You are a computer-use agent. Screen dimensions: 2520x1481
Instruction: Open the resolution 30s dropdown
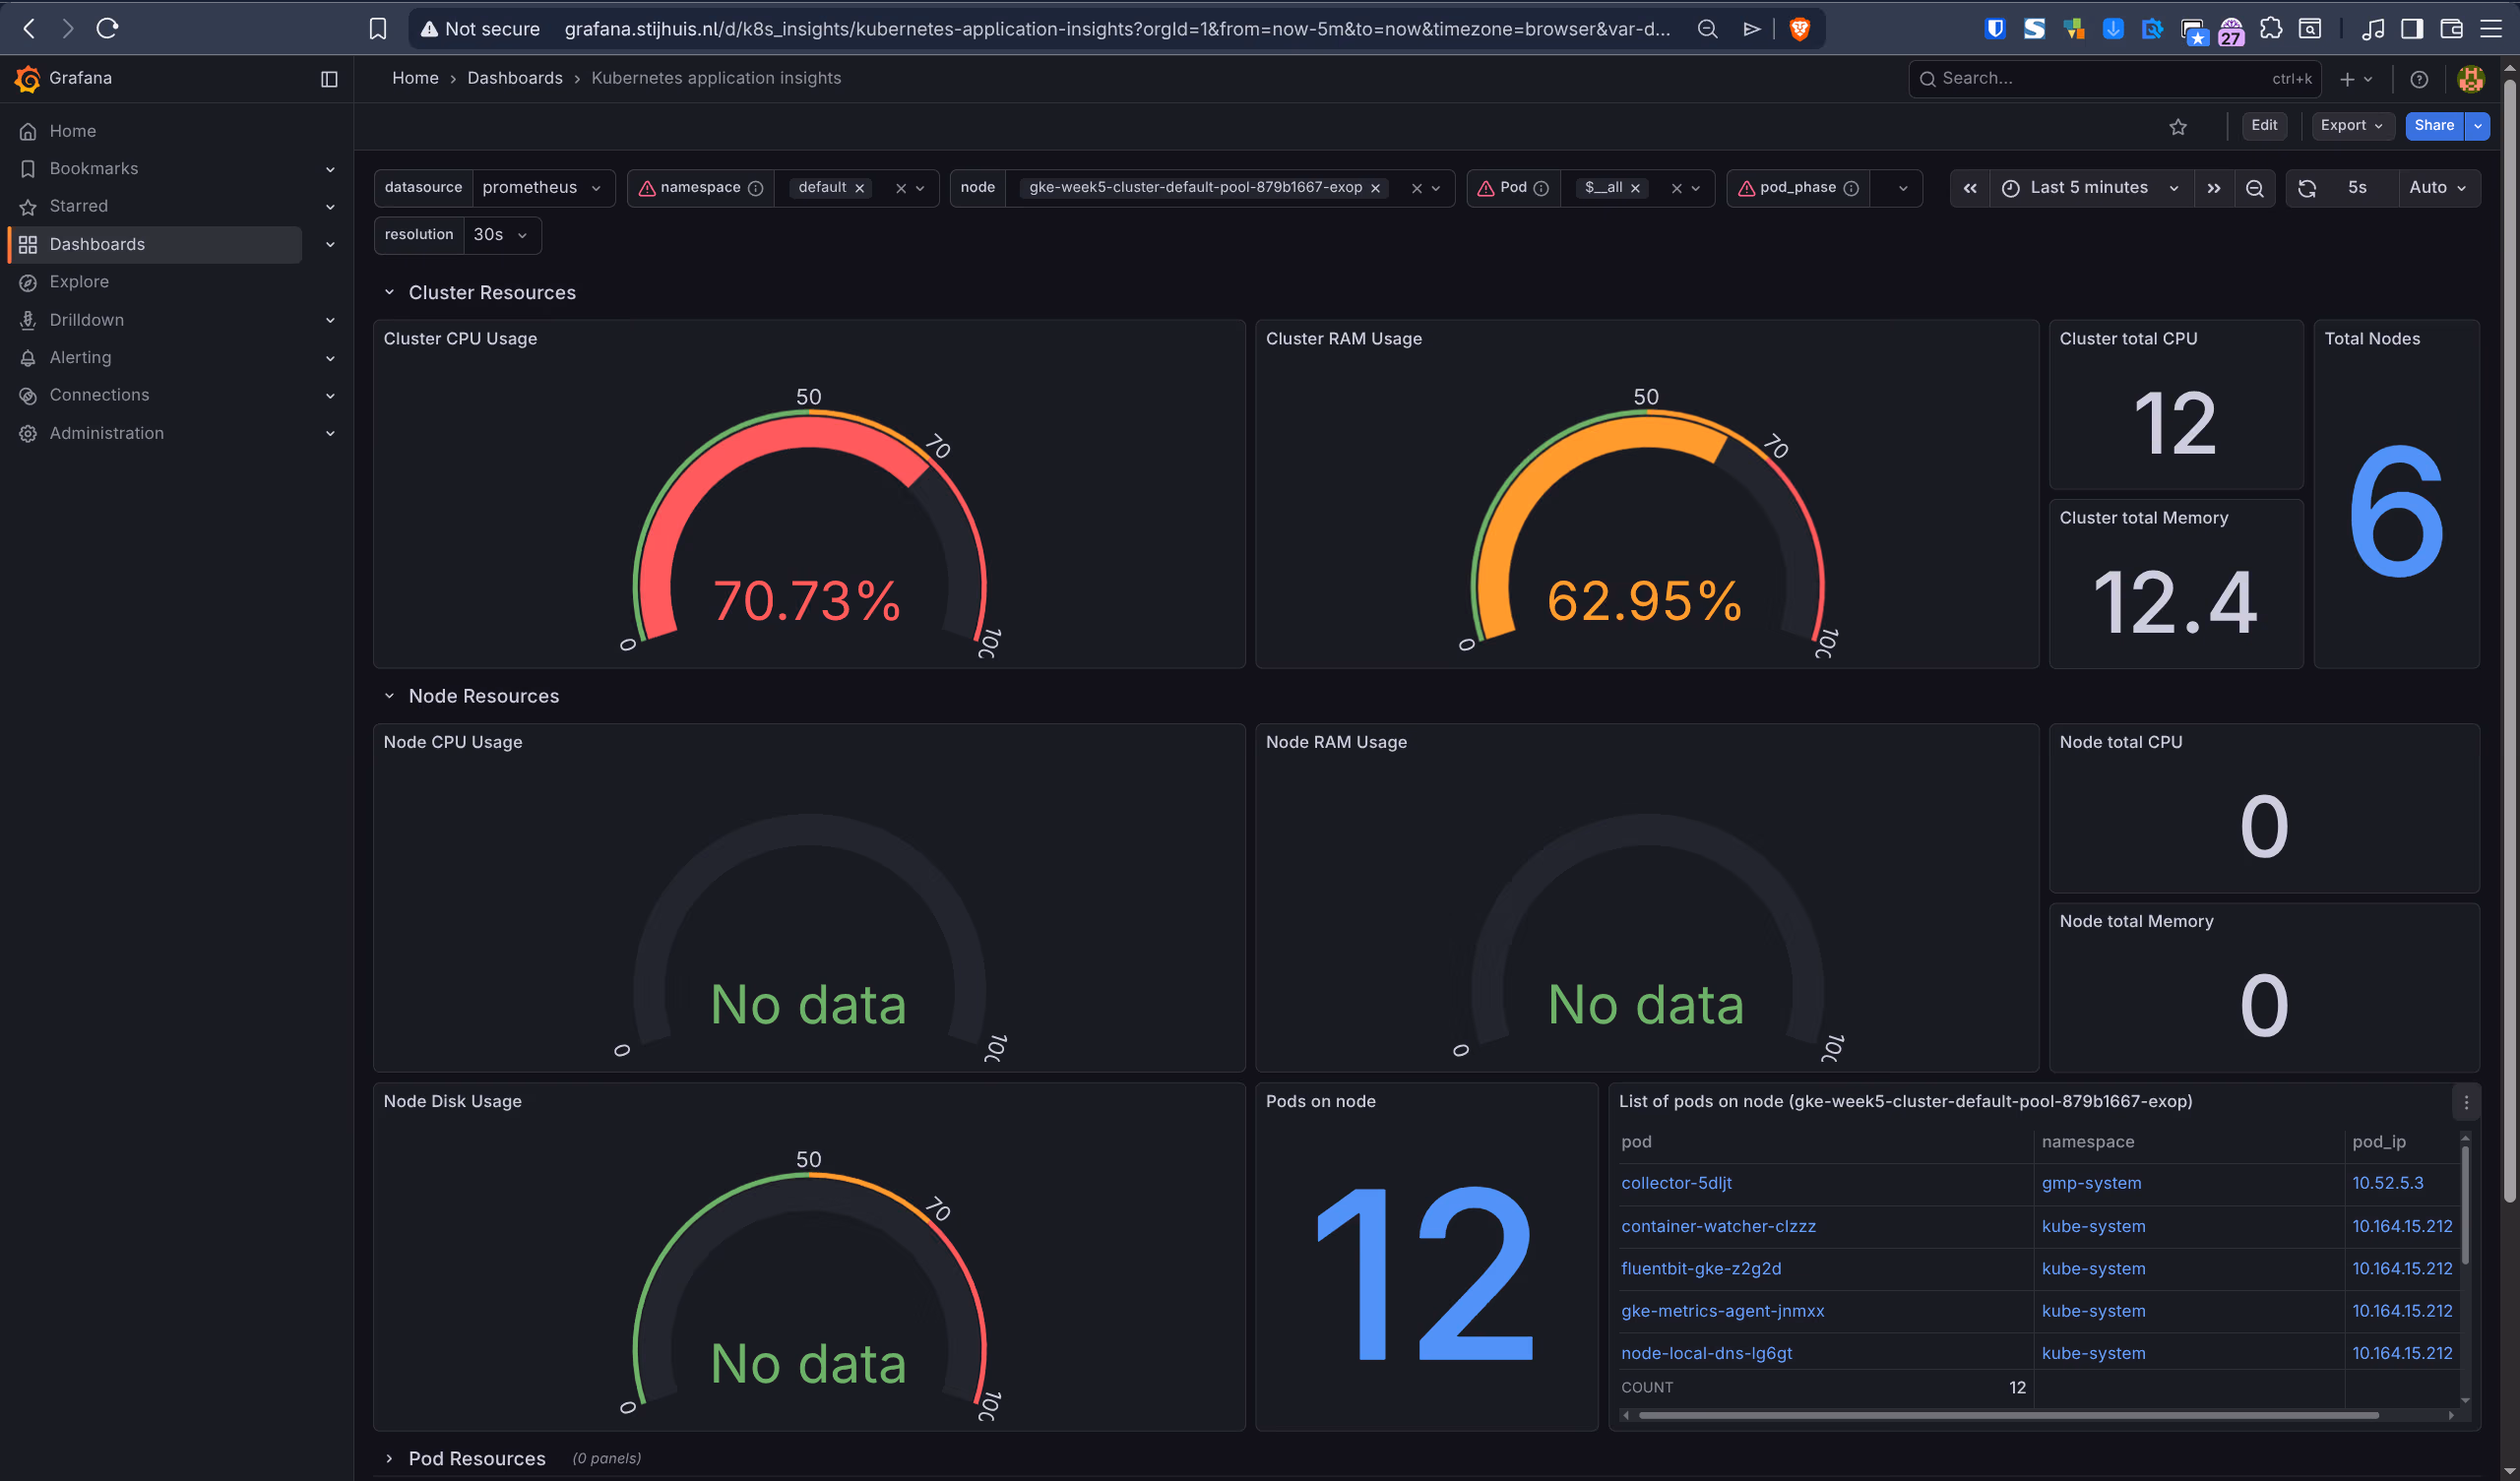[x=502, y=234]
